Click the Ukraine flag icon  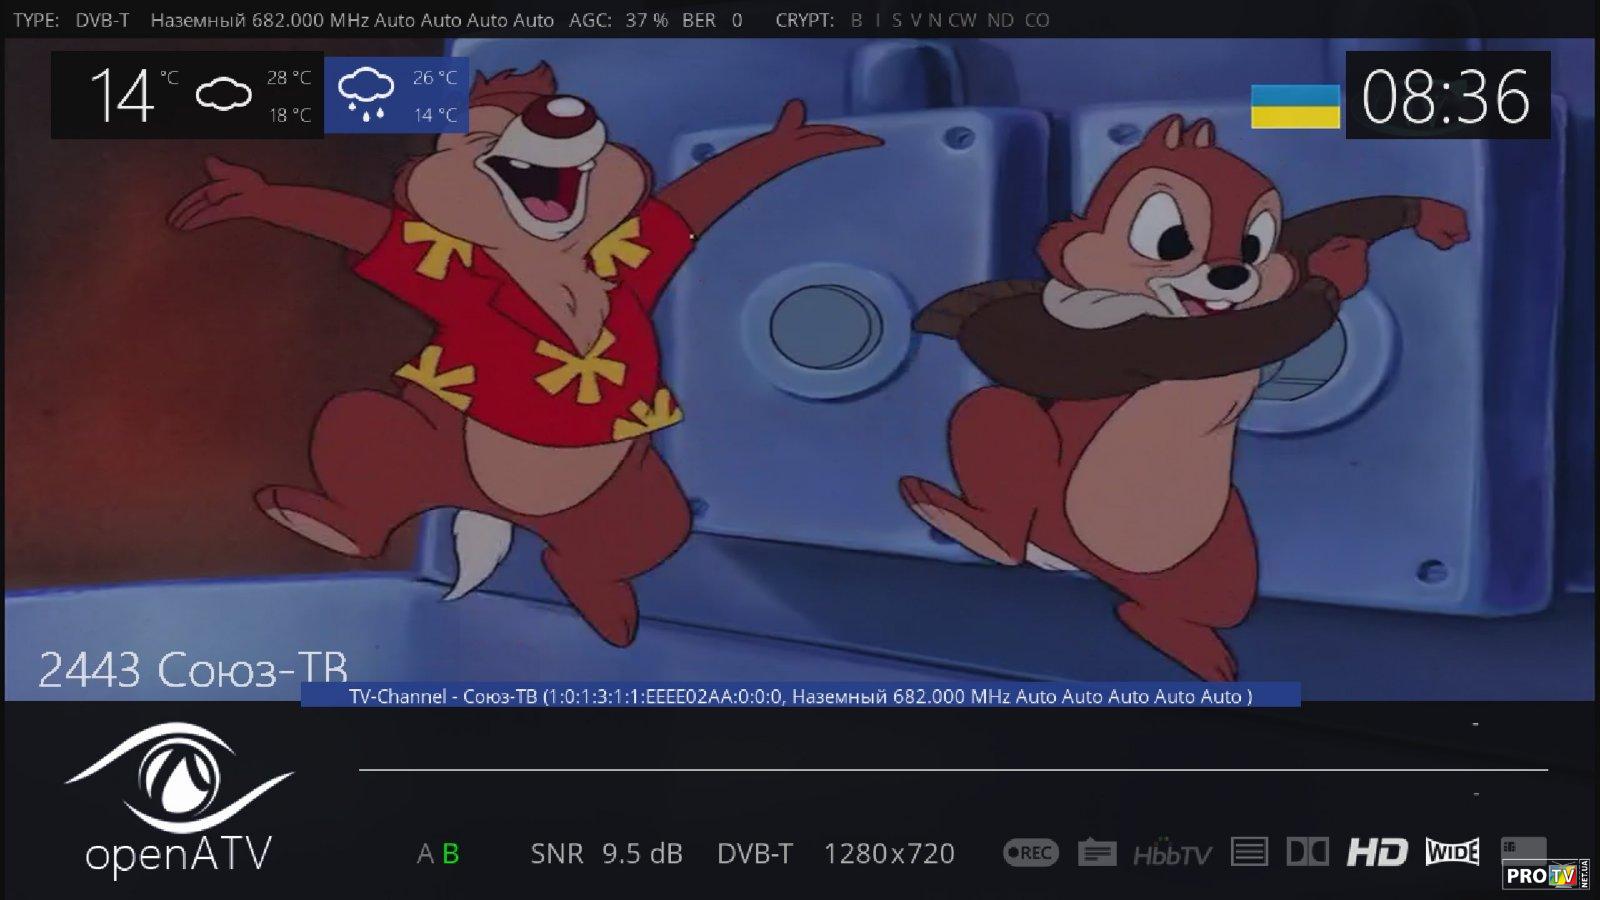(1295, 107)
